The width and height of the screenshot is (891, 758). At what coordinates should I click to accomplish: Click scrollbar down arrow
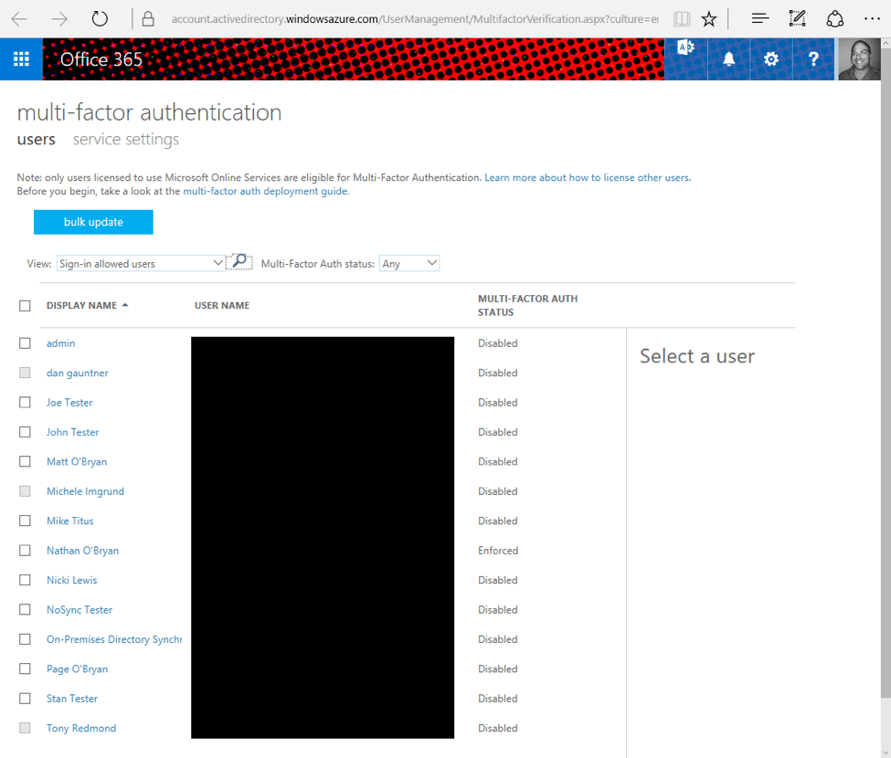886,752
